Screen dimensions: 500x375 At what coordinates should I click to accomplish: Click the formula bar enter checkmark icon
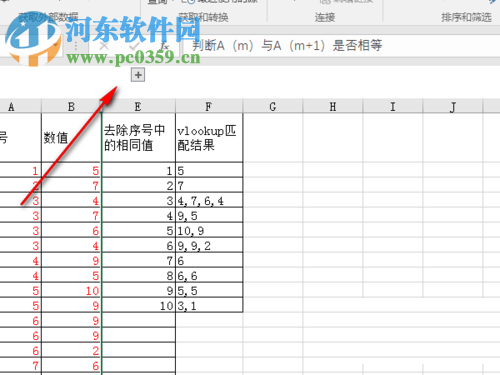[x=134, y=46]
